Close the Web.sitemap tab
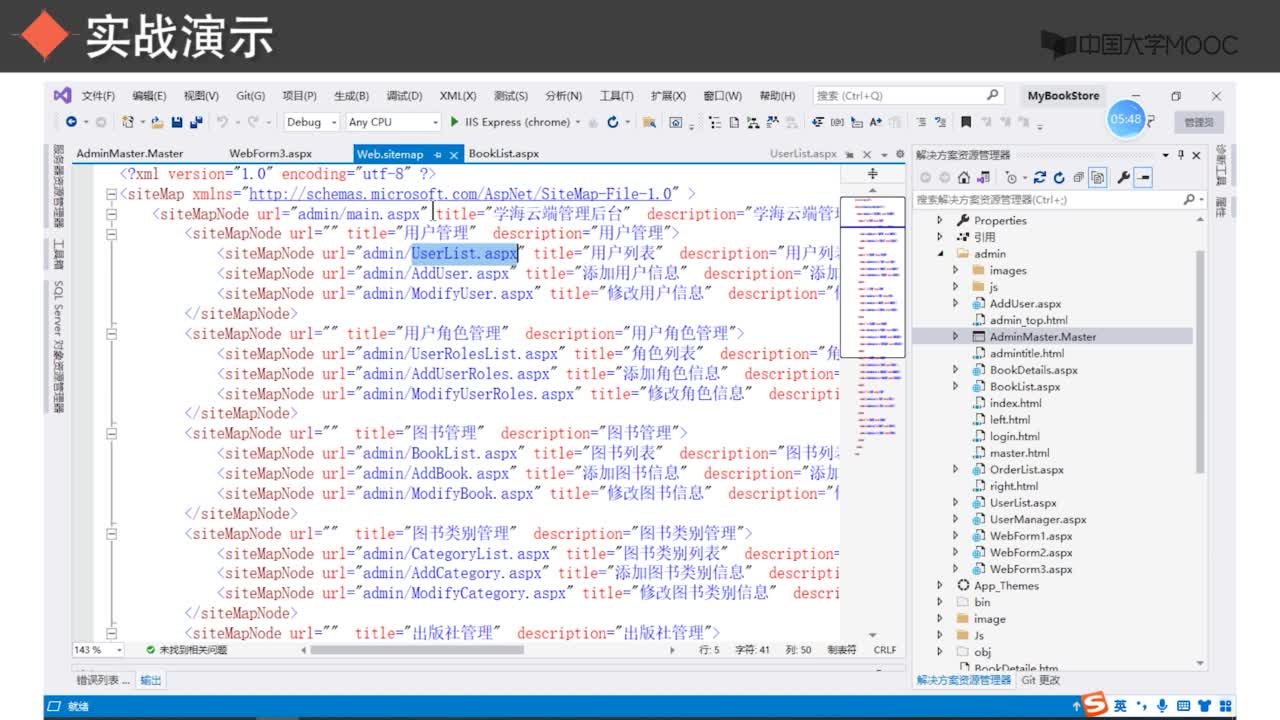 pyautogui.click(x=454, y=155)
